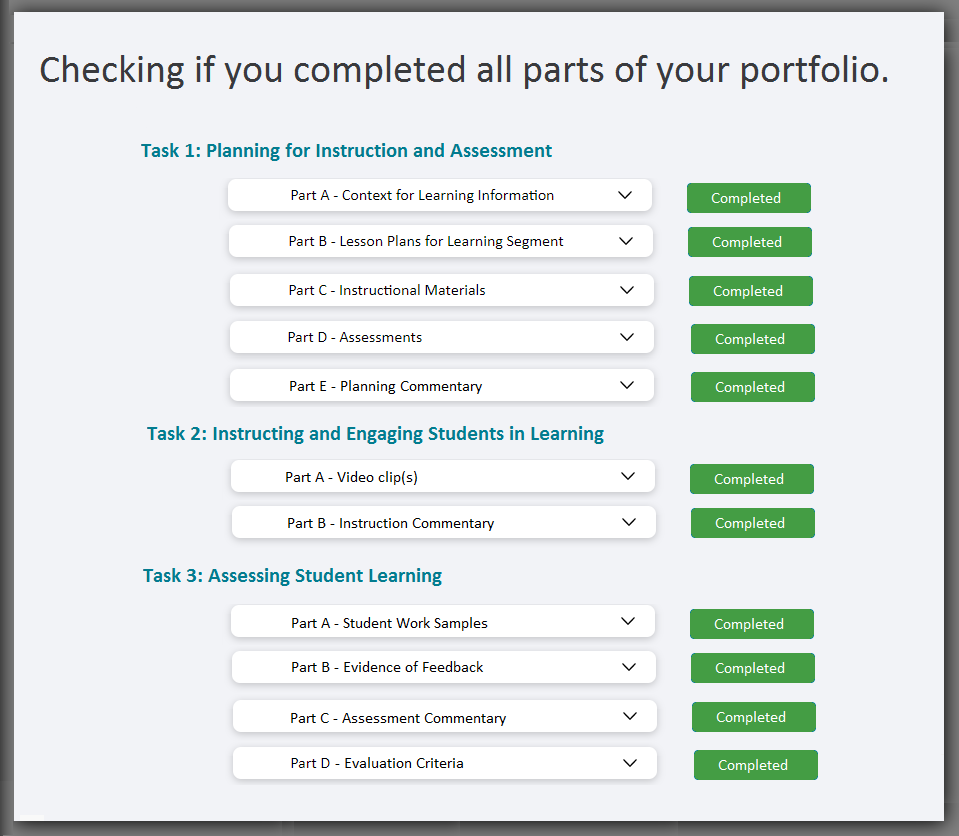Open the Part C - Instructional Materials dropdown chevron

pos(627,290)
